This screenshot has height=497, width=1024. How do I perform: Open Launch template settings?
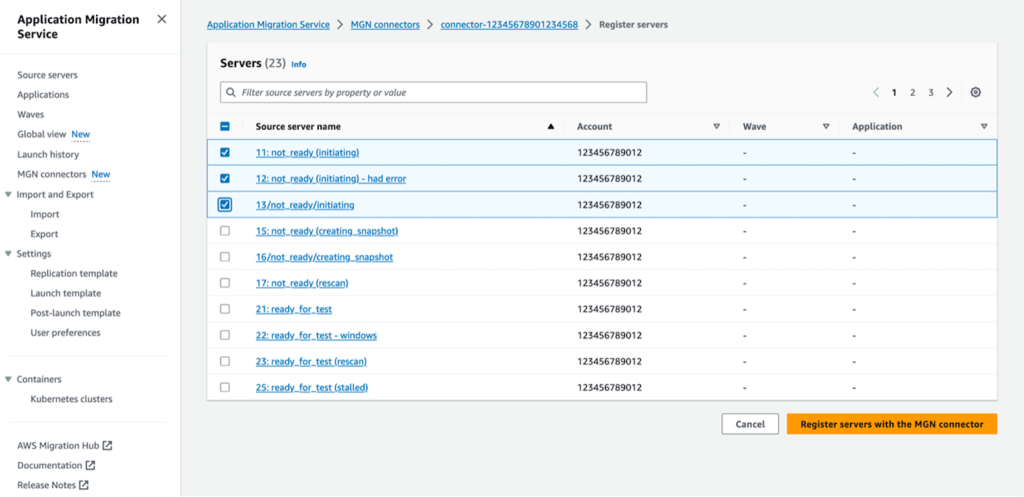65,293
